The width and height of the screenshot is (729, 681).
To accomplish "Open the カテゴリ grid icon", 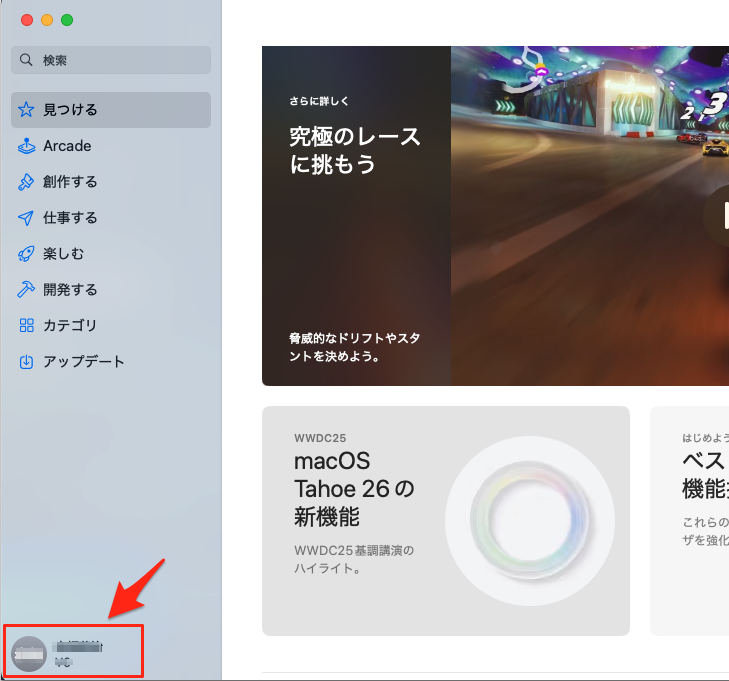I will 26,326.
